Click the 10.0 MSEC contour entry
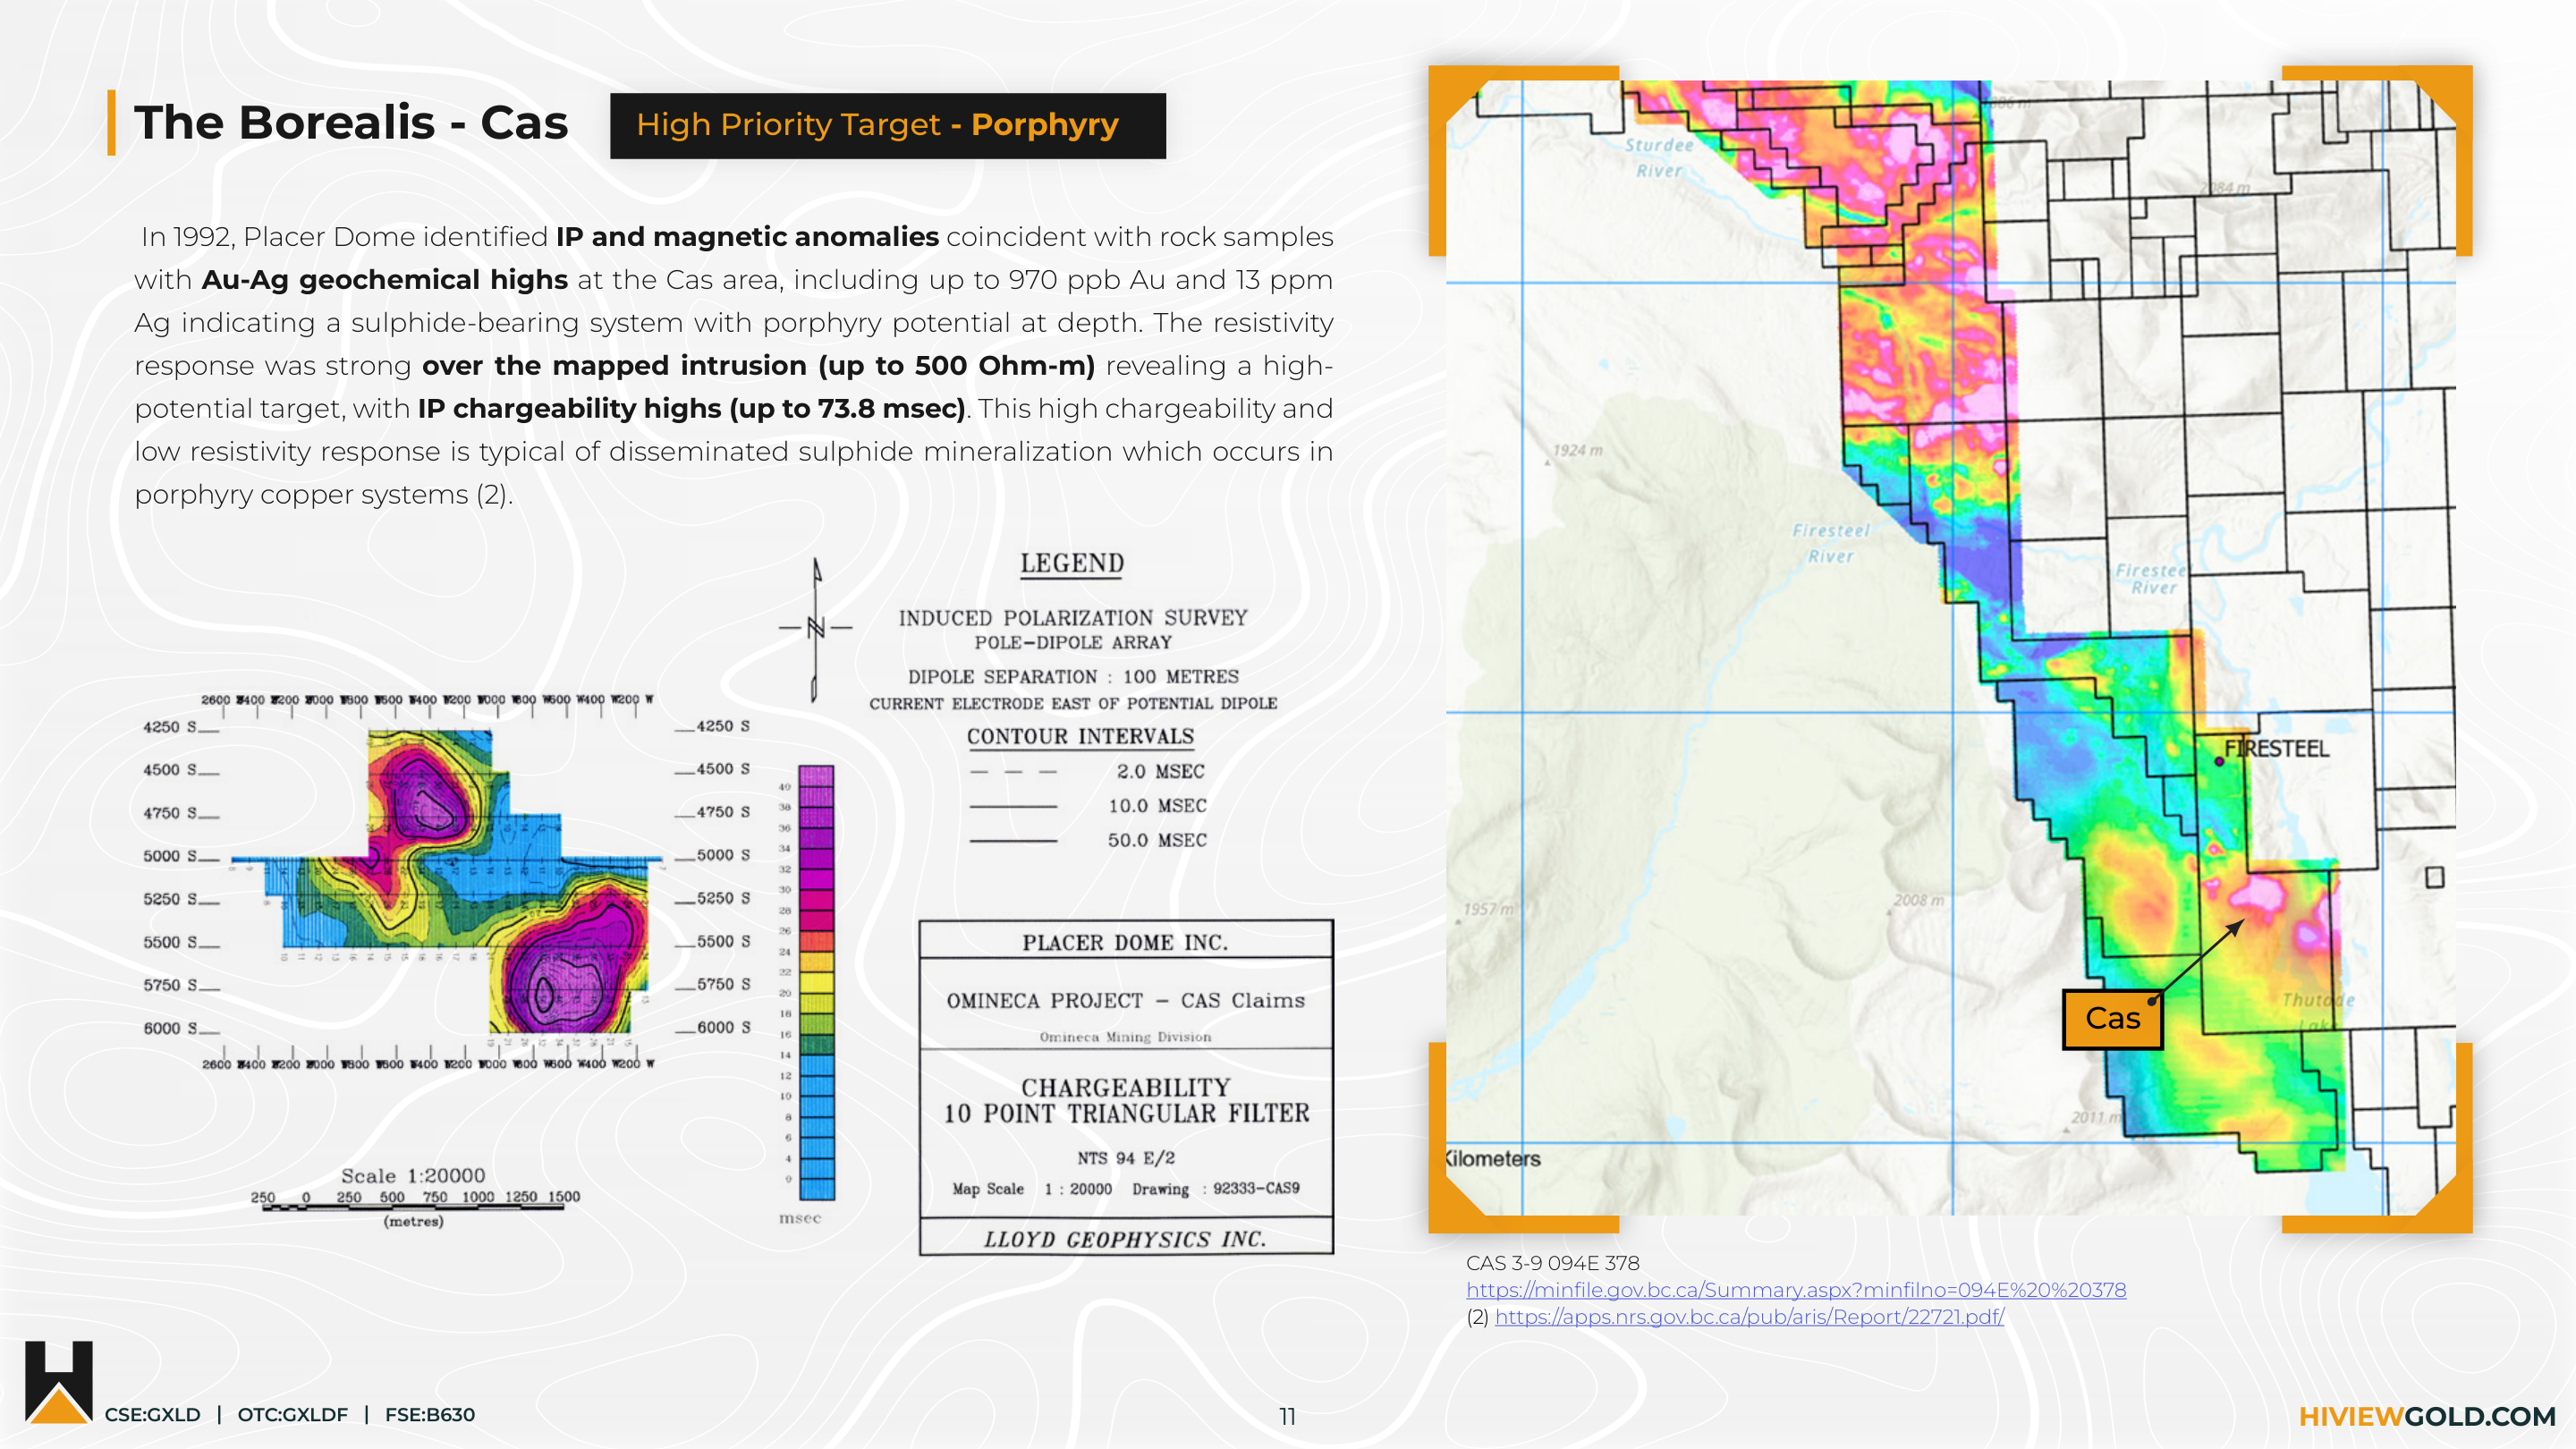2576x1449 pixels. click(x=1088, y=806)
